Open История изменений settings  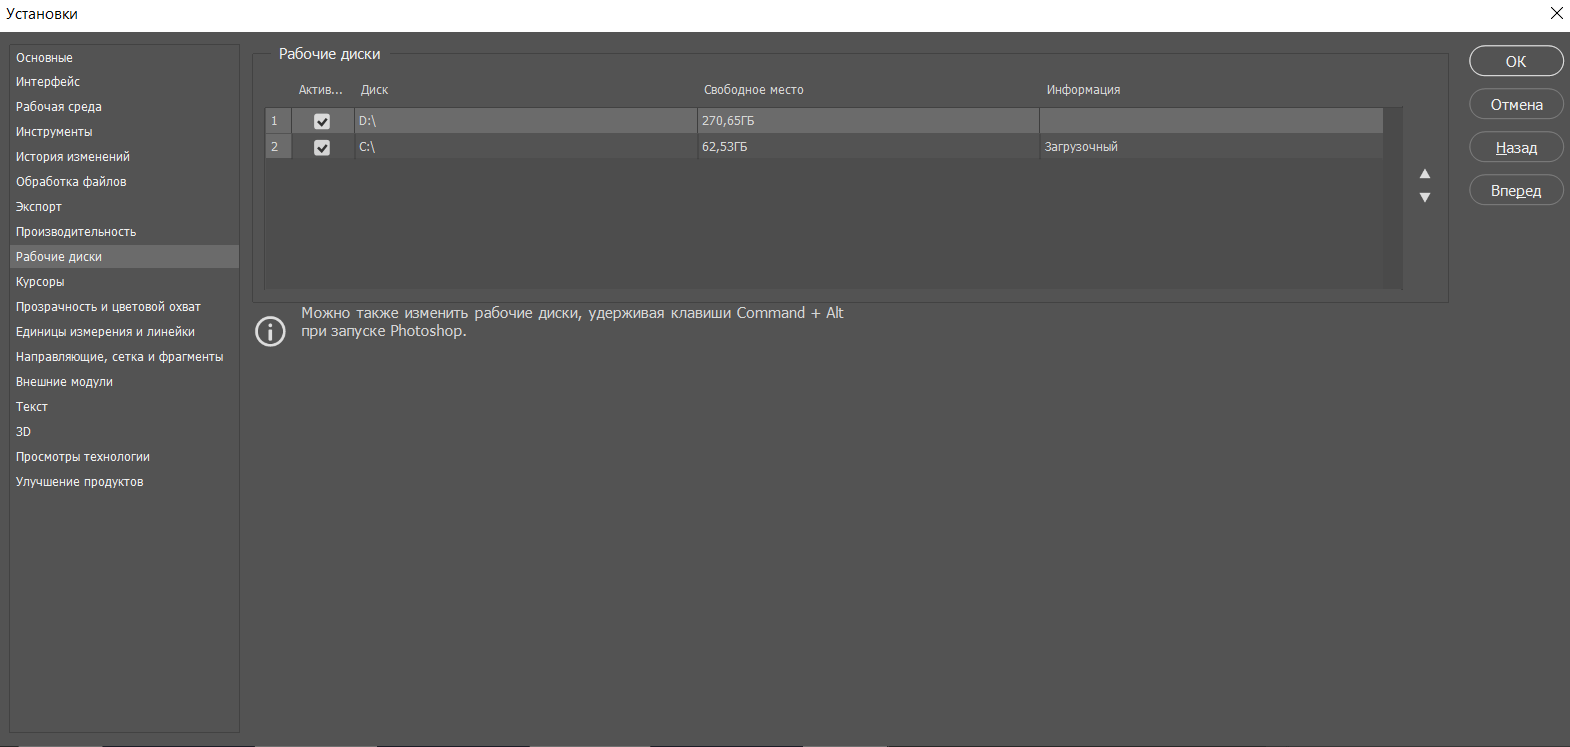(125, 157)
